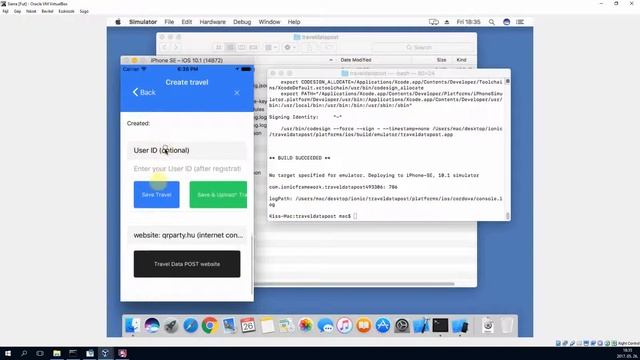Image resolution: width=640 pixels, height=360 pixels.
Task: Open the Finder arrange dropdown
Action: (271, 47)
